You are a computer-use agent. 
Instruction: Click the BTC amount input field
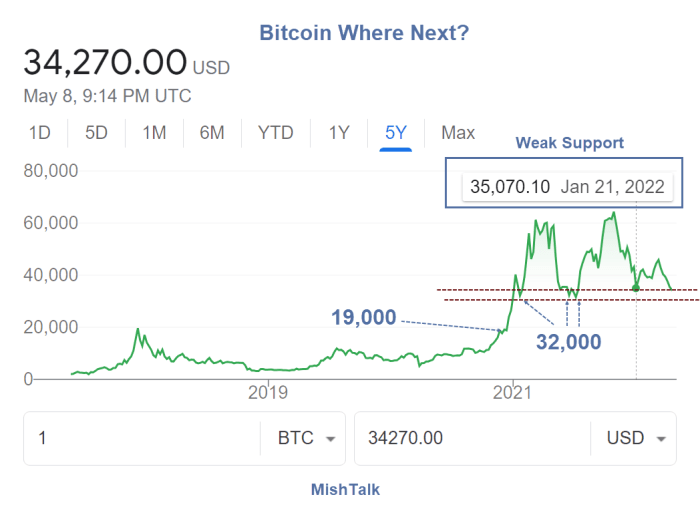point(140,438)
